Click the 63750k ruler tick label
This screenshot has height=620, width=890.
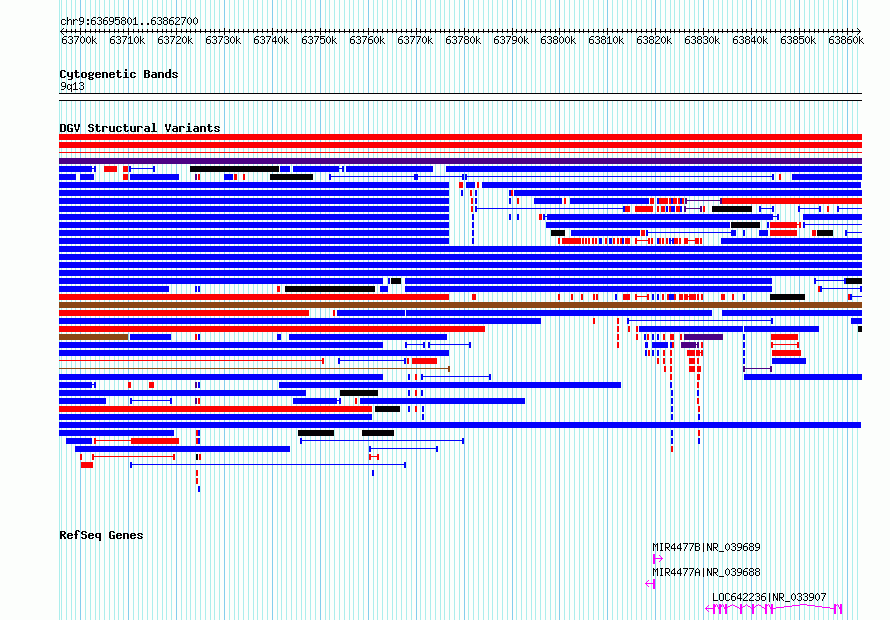click(319, 41)
